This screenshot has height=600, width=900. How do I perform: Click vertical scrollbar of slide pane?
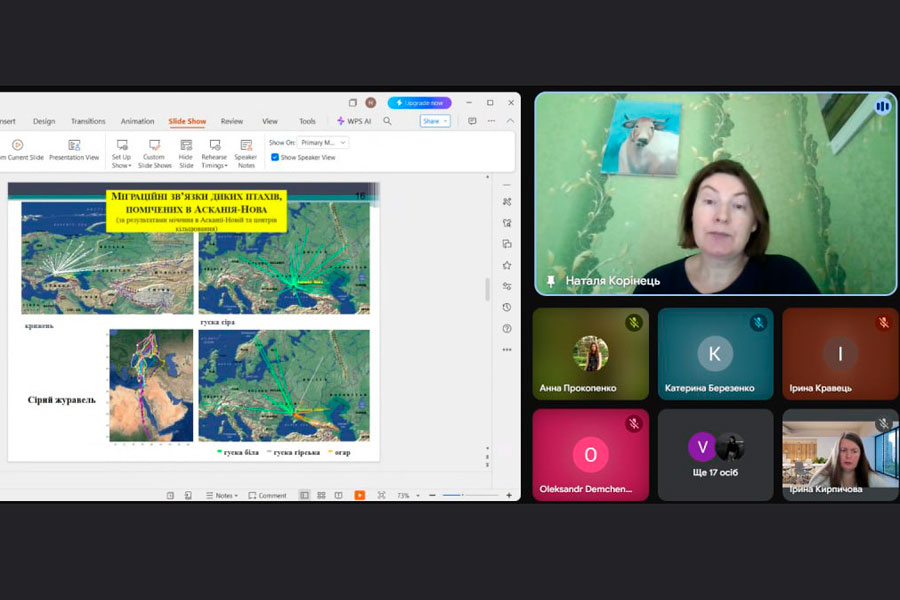coord(487,289)
